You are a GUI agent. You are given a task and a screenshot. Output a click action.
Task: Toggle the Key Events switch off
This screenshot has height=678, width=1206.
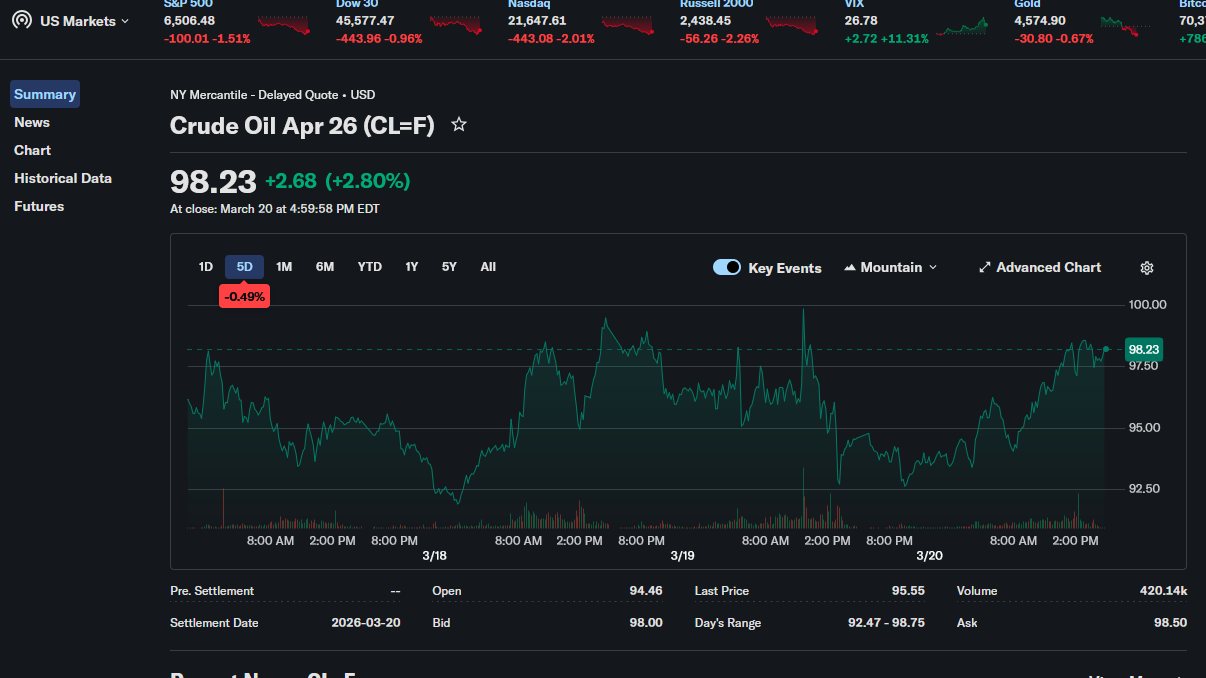coord(727,268)
